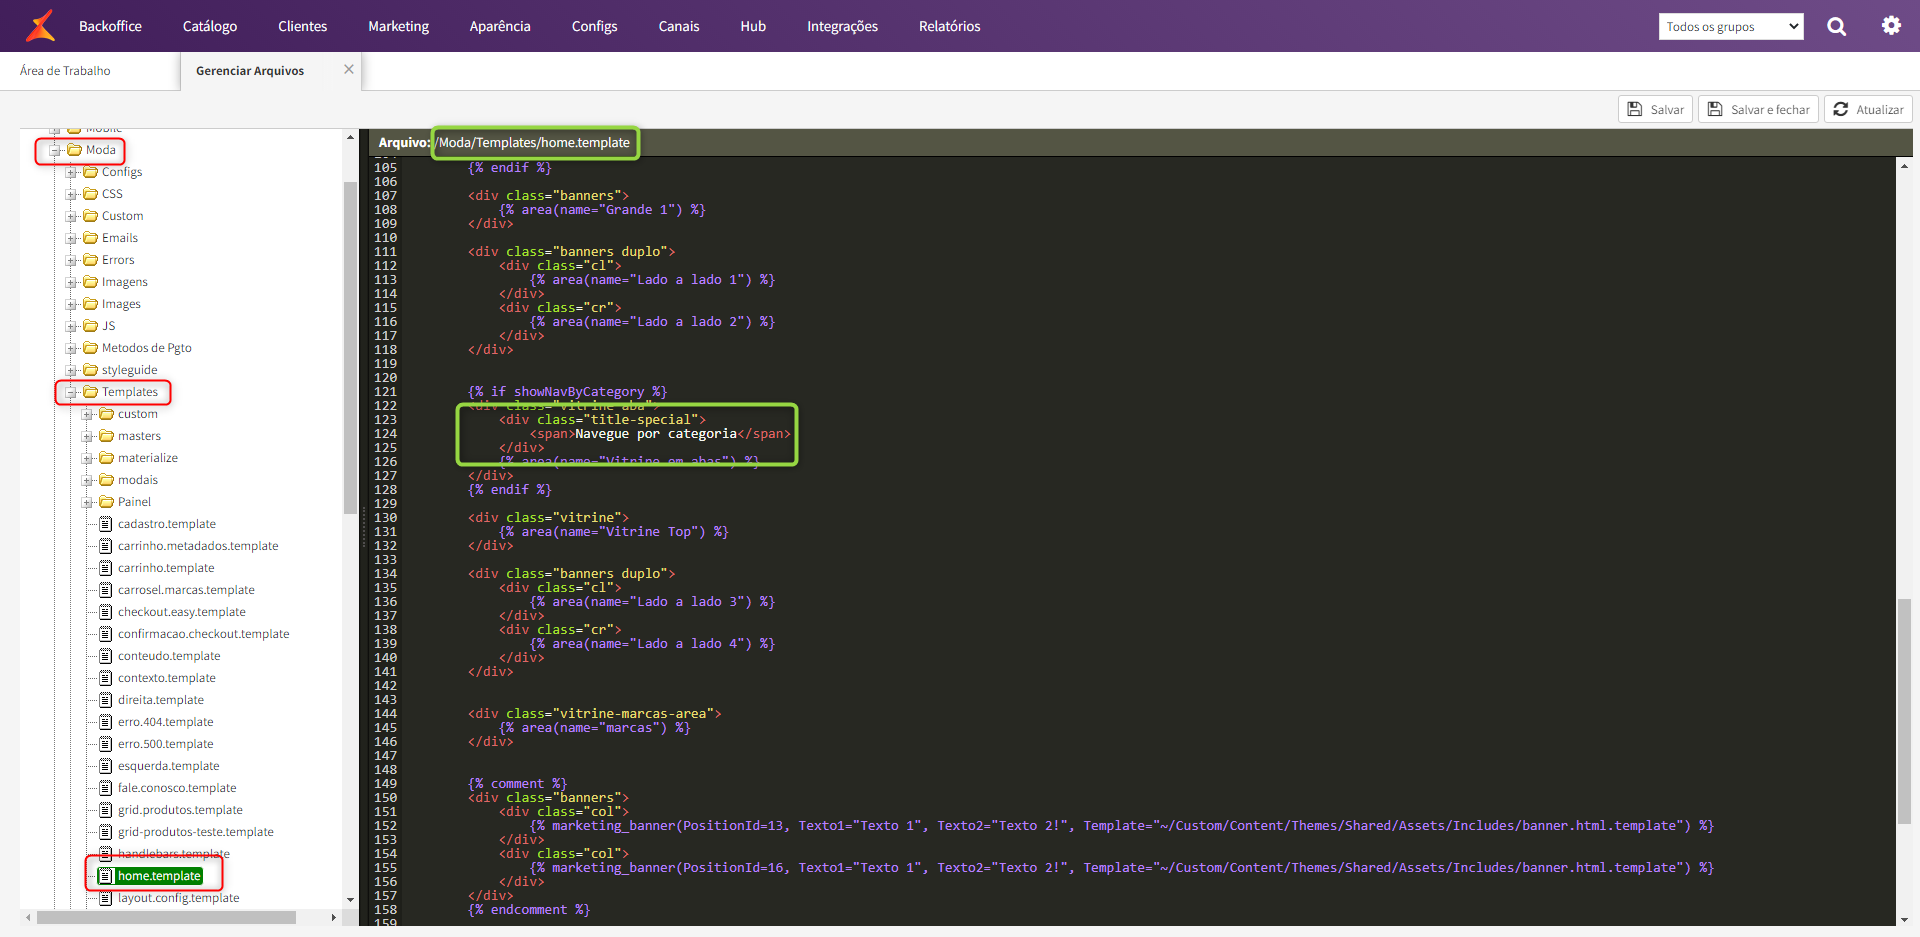This screenshot has width=1920, height=937.
Task: Click the Salvar e fechar button
Action: (1760, 109)
